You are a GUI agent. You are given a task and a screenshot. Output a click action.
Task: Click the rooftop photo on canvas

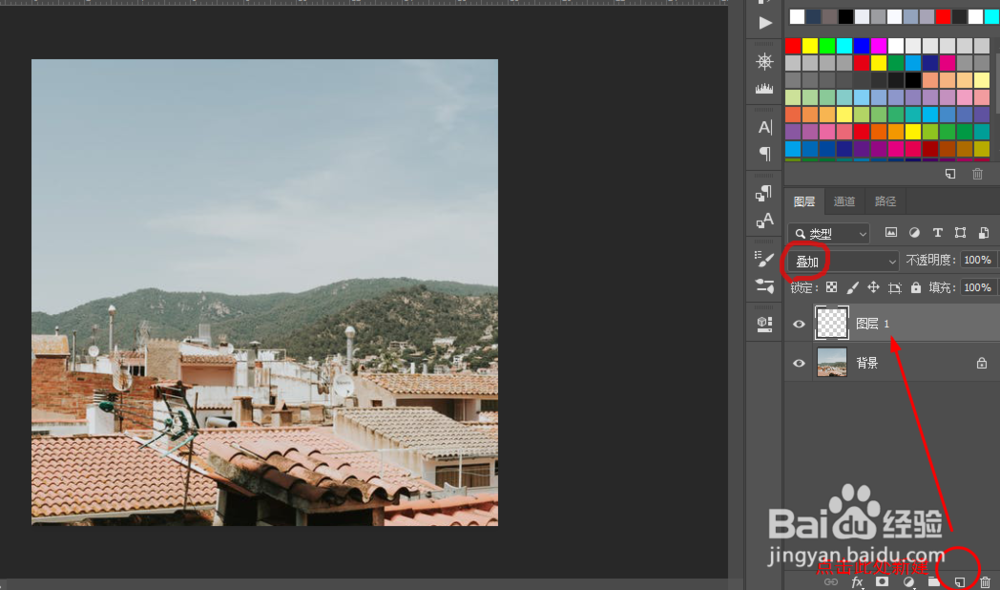tap(265, 292)
